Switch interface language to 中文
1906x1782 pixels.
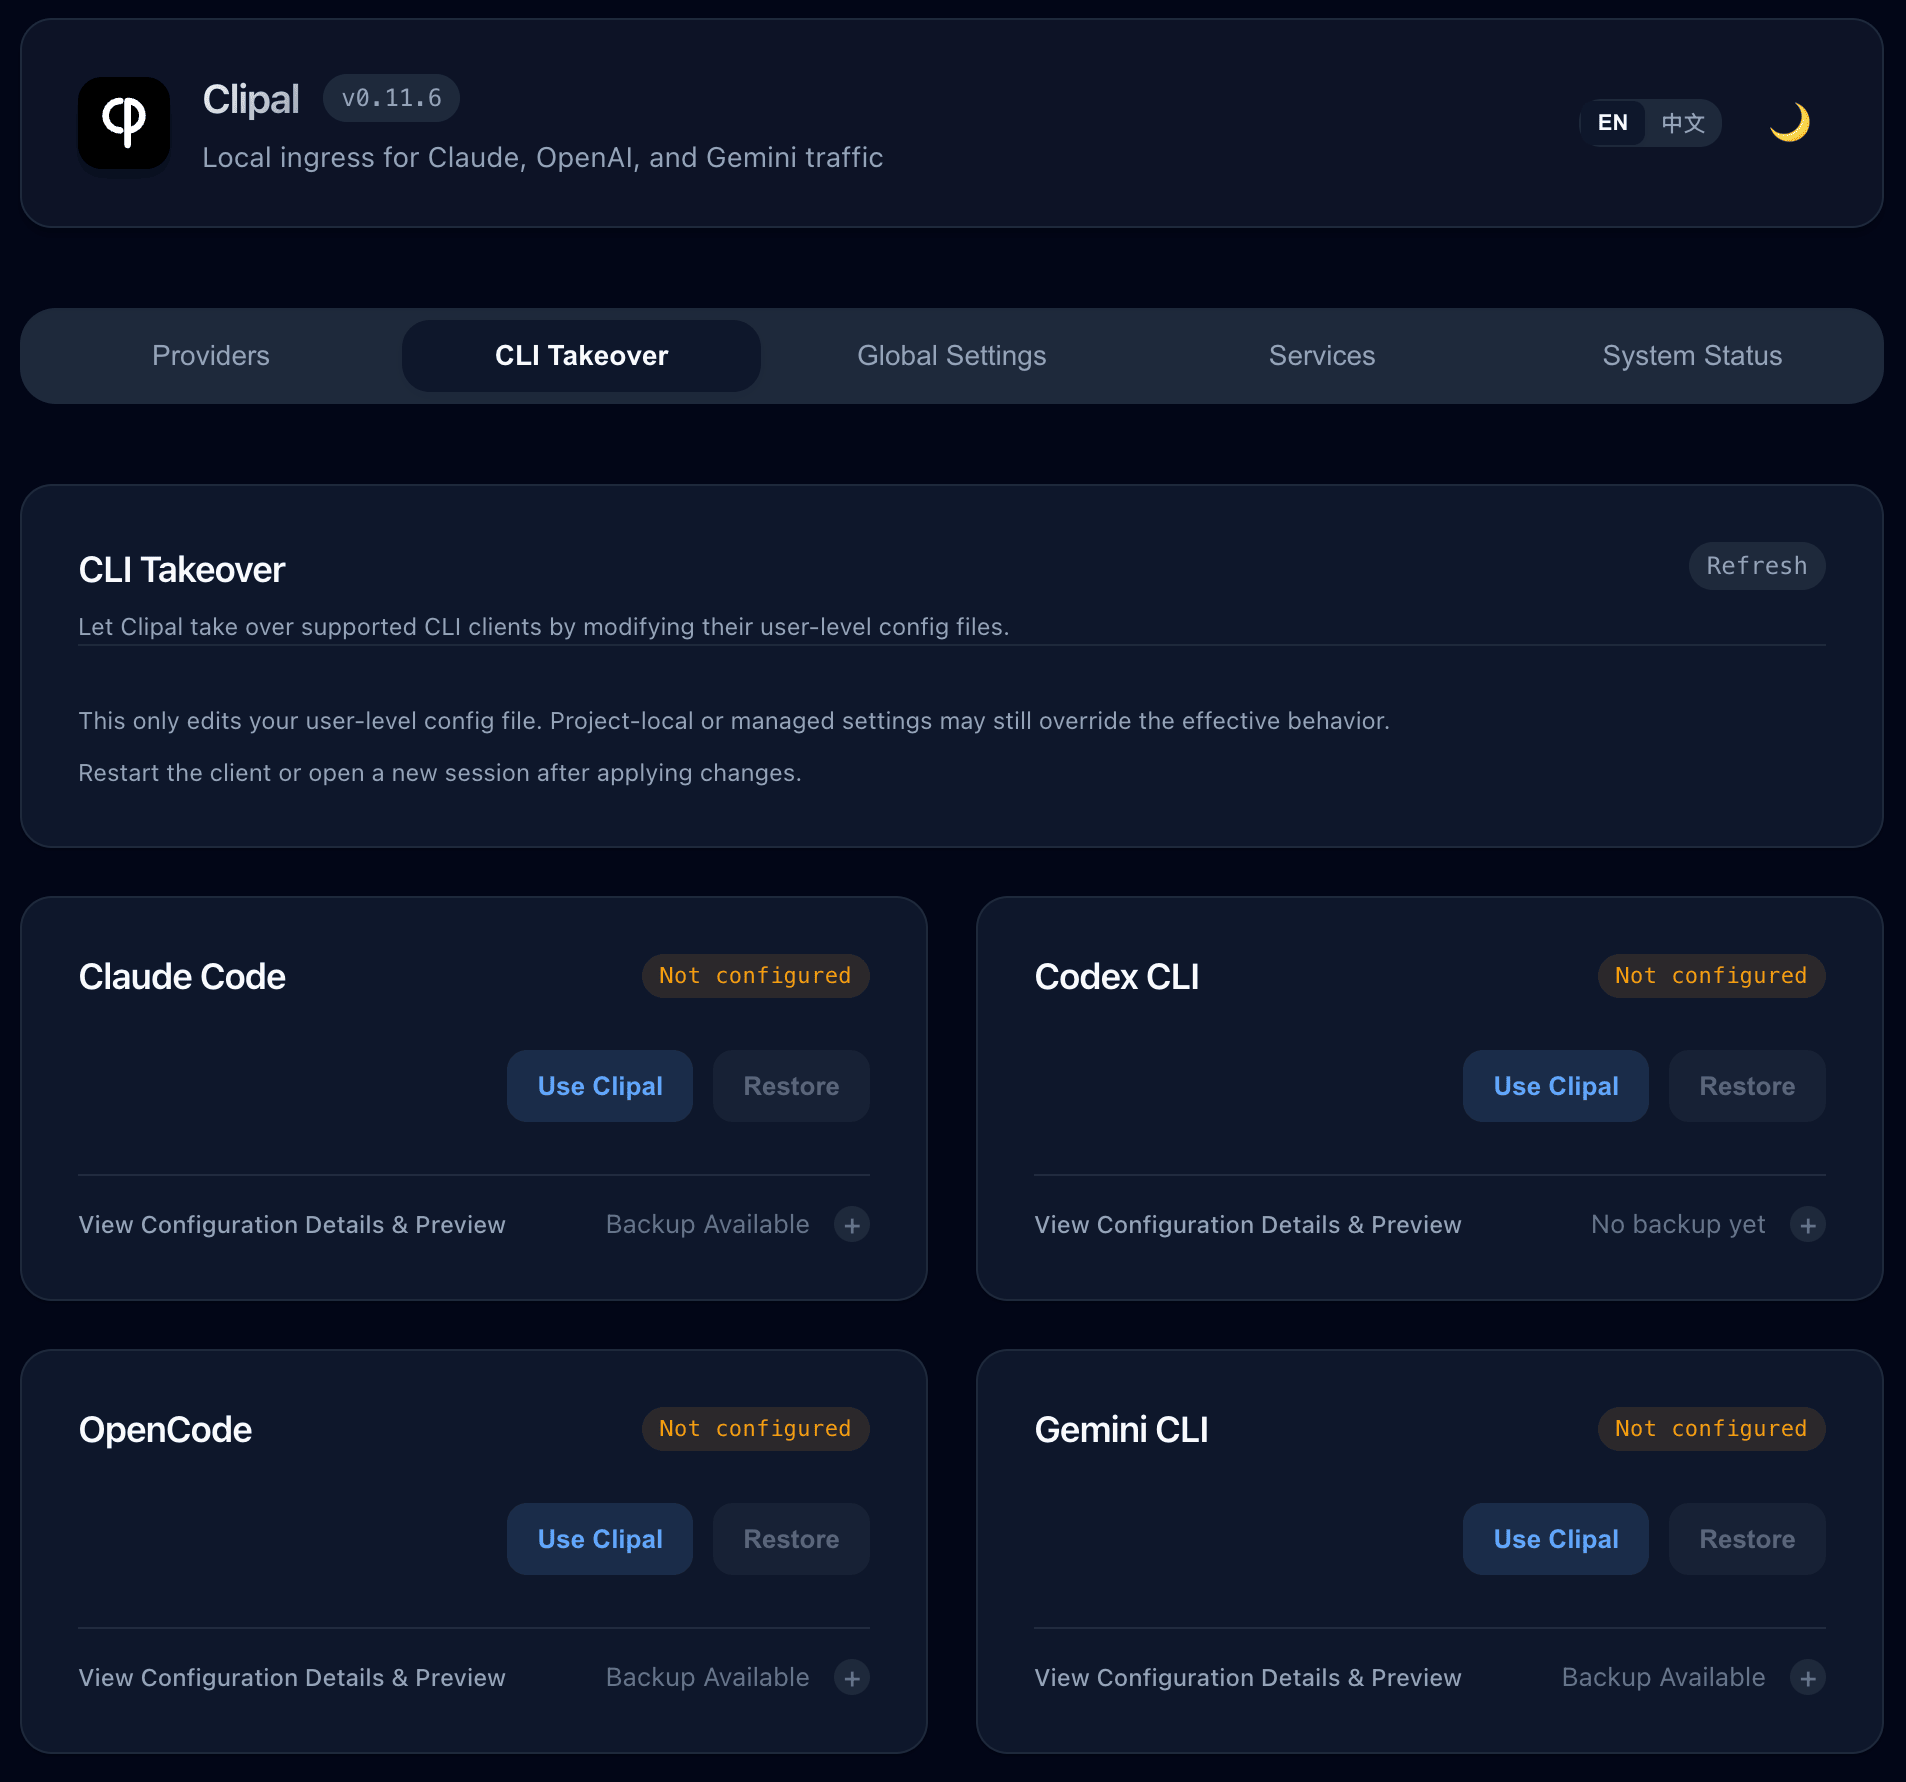pos(1683,122)
